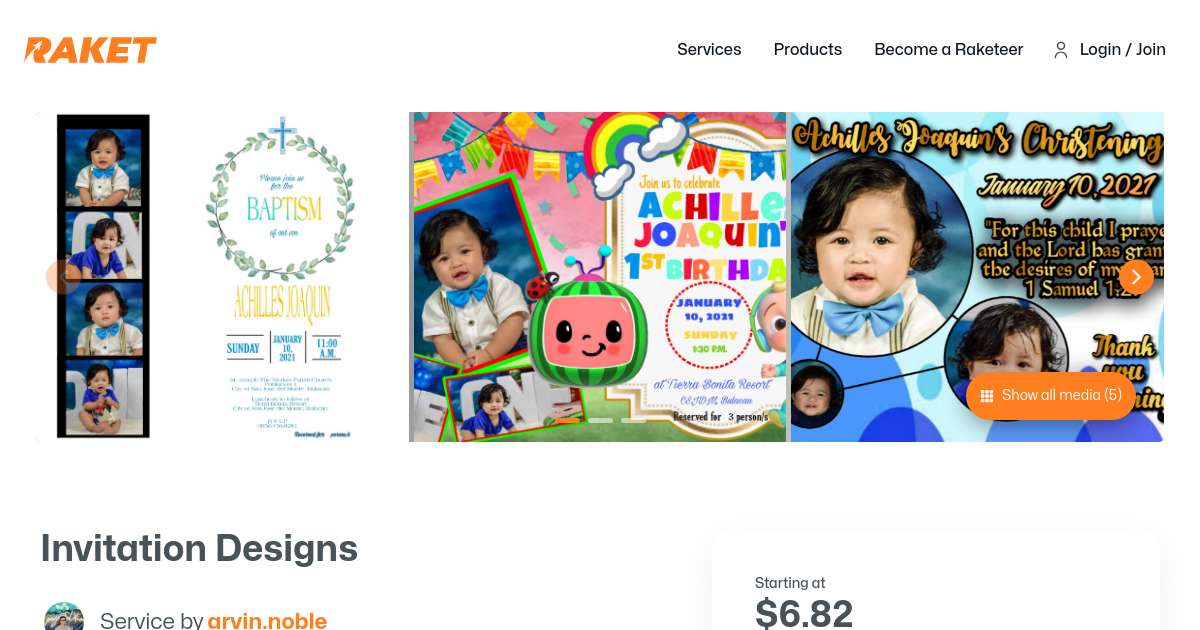
Task: Select the first orange carousel indicator
Action: (x=568, y=421)
